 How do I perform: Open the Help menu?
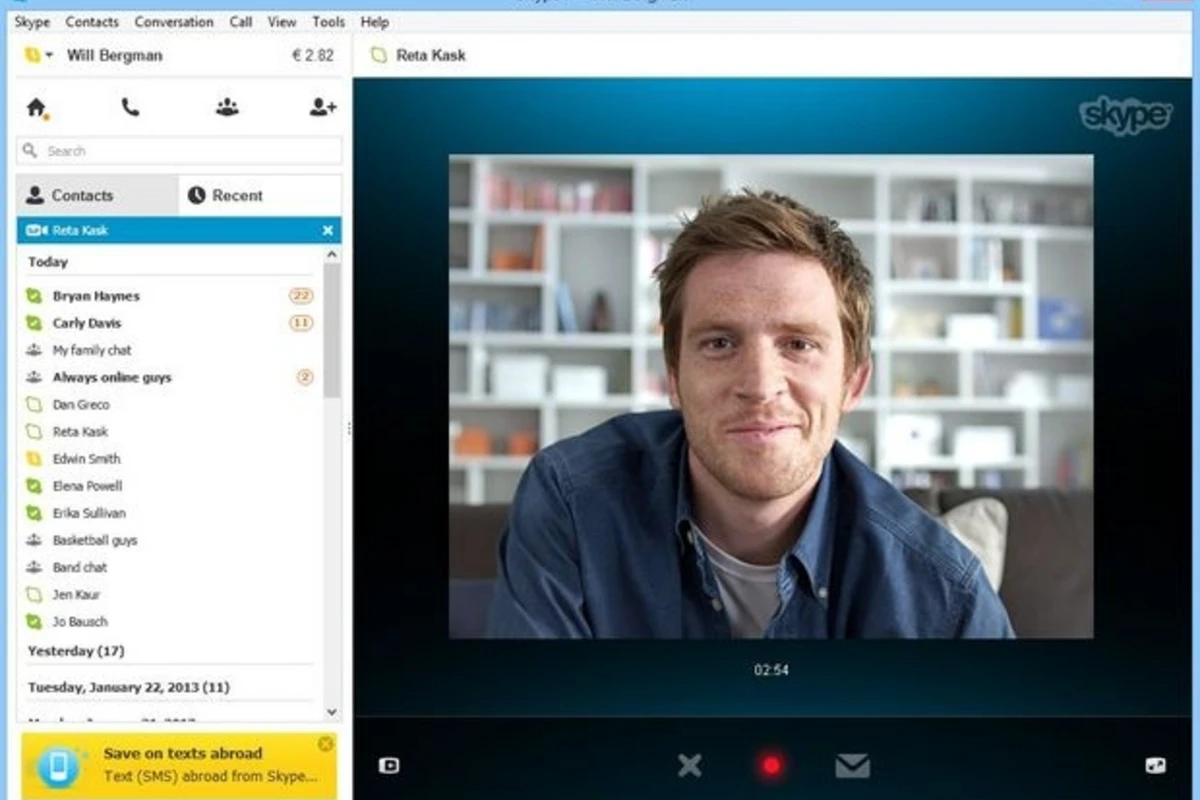pos(375,22)
